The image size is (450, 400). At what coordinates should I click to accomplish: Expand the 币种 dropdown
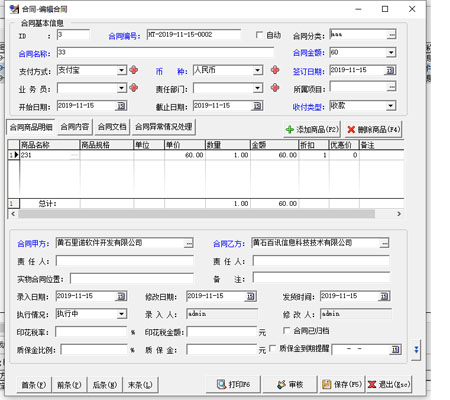point(257,70)
